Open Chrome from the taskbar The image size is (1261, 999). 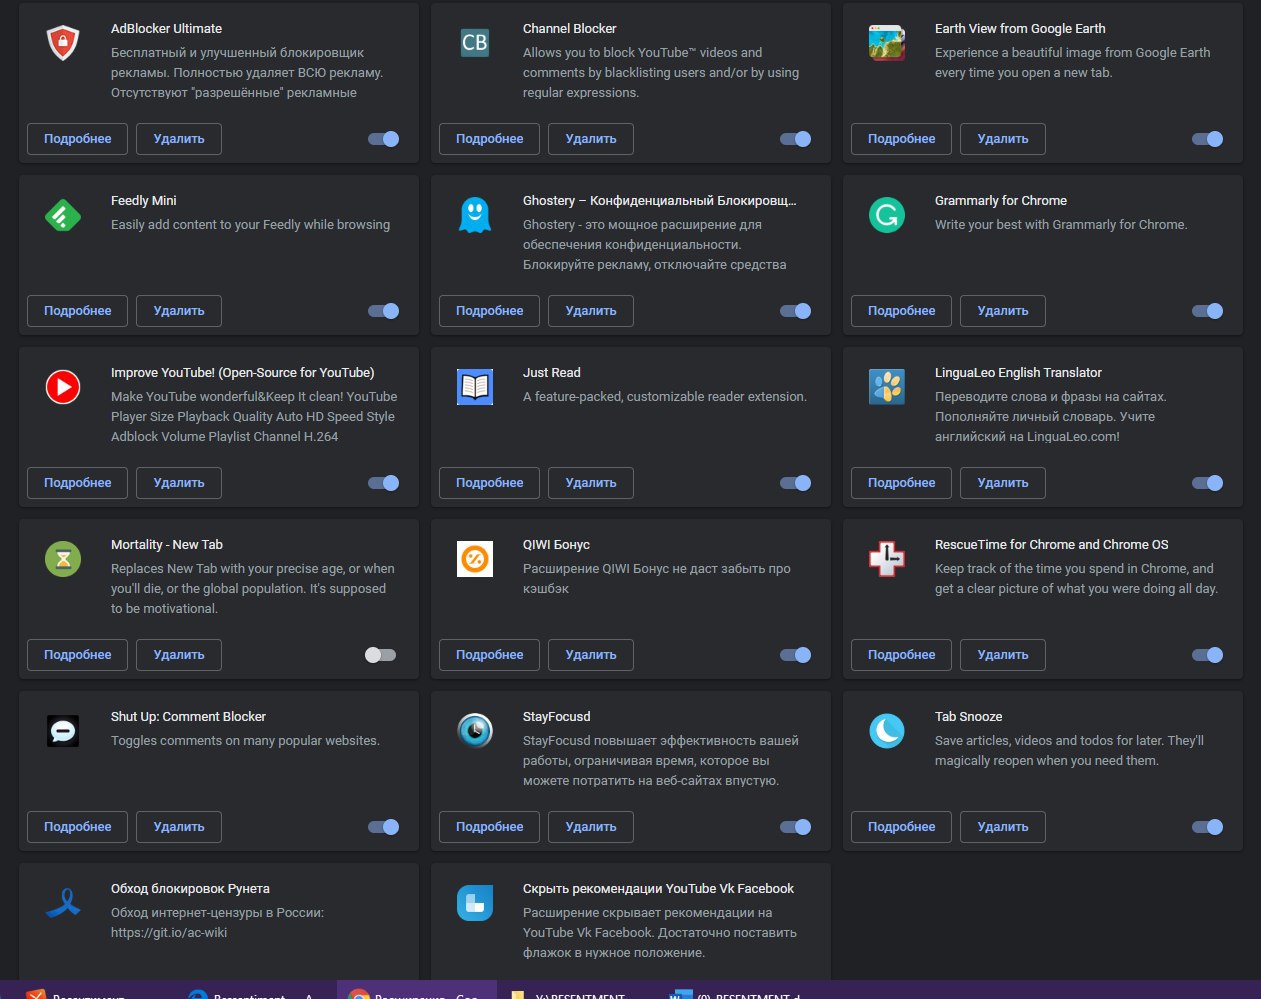tap(416, 990)
